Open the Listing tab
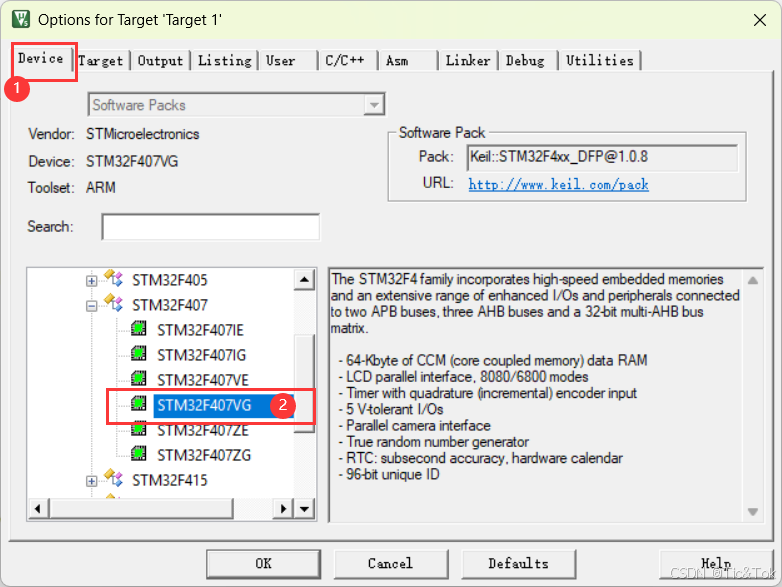This screenshot has height=587, width=782. tap(225, 61)
